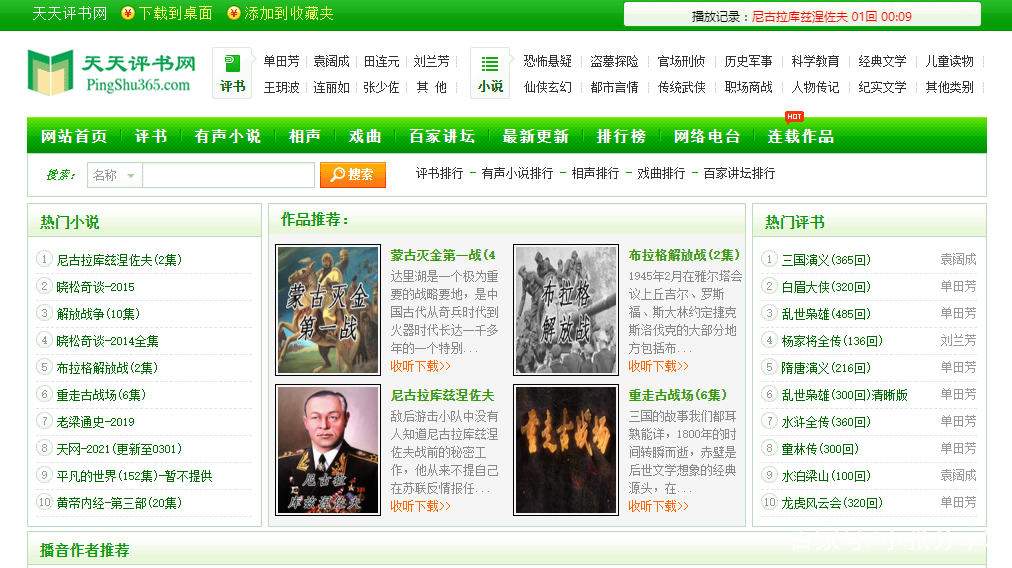Click the search keyword input field
Image resolution: width=1012 pixels, height=568 pixels.
point(228,175)
